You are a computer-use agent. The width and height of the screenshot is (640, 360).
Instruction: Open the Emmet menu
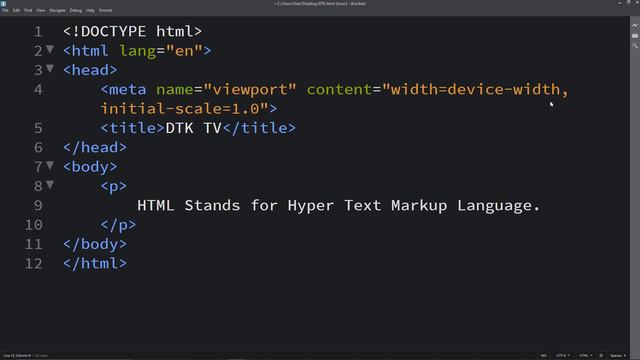point(105,10)
